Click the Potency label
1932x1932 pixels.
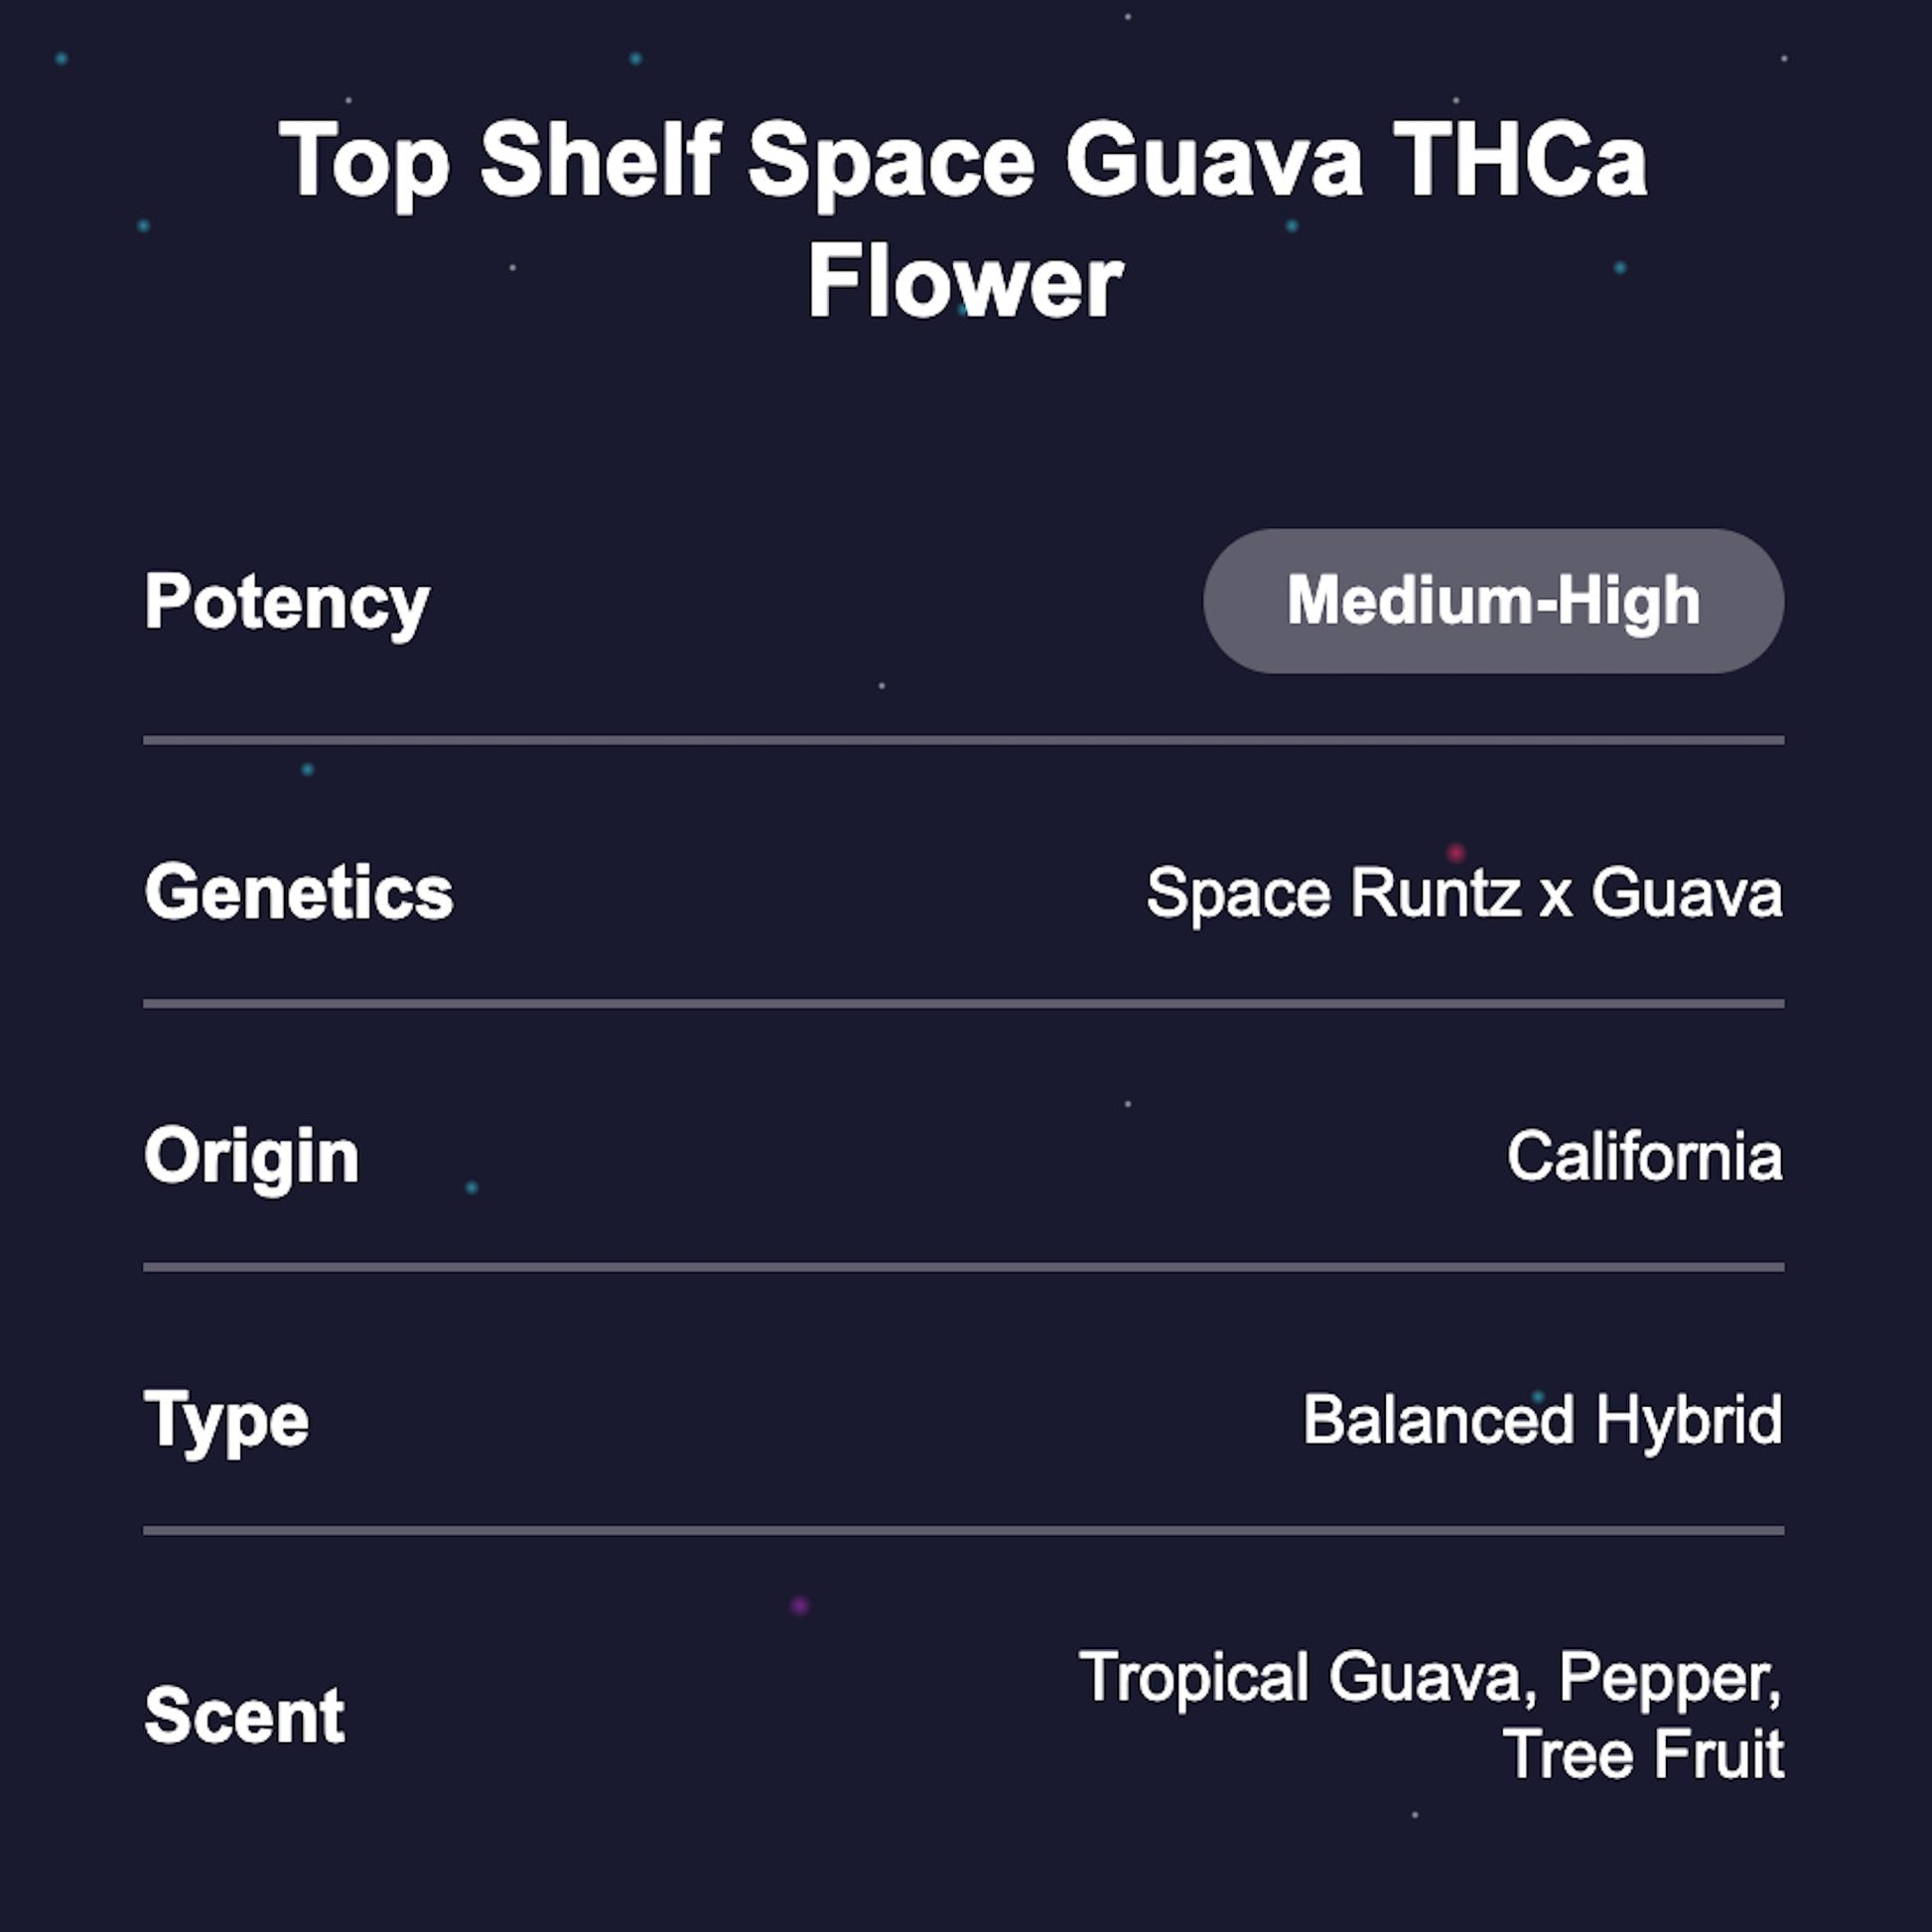click(x=287, y=603)
